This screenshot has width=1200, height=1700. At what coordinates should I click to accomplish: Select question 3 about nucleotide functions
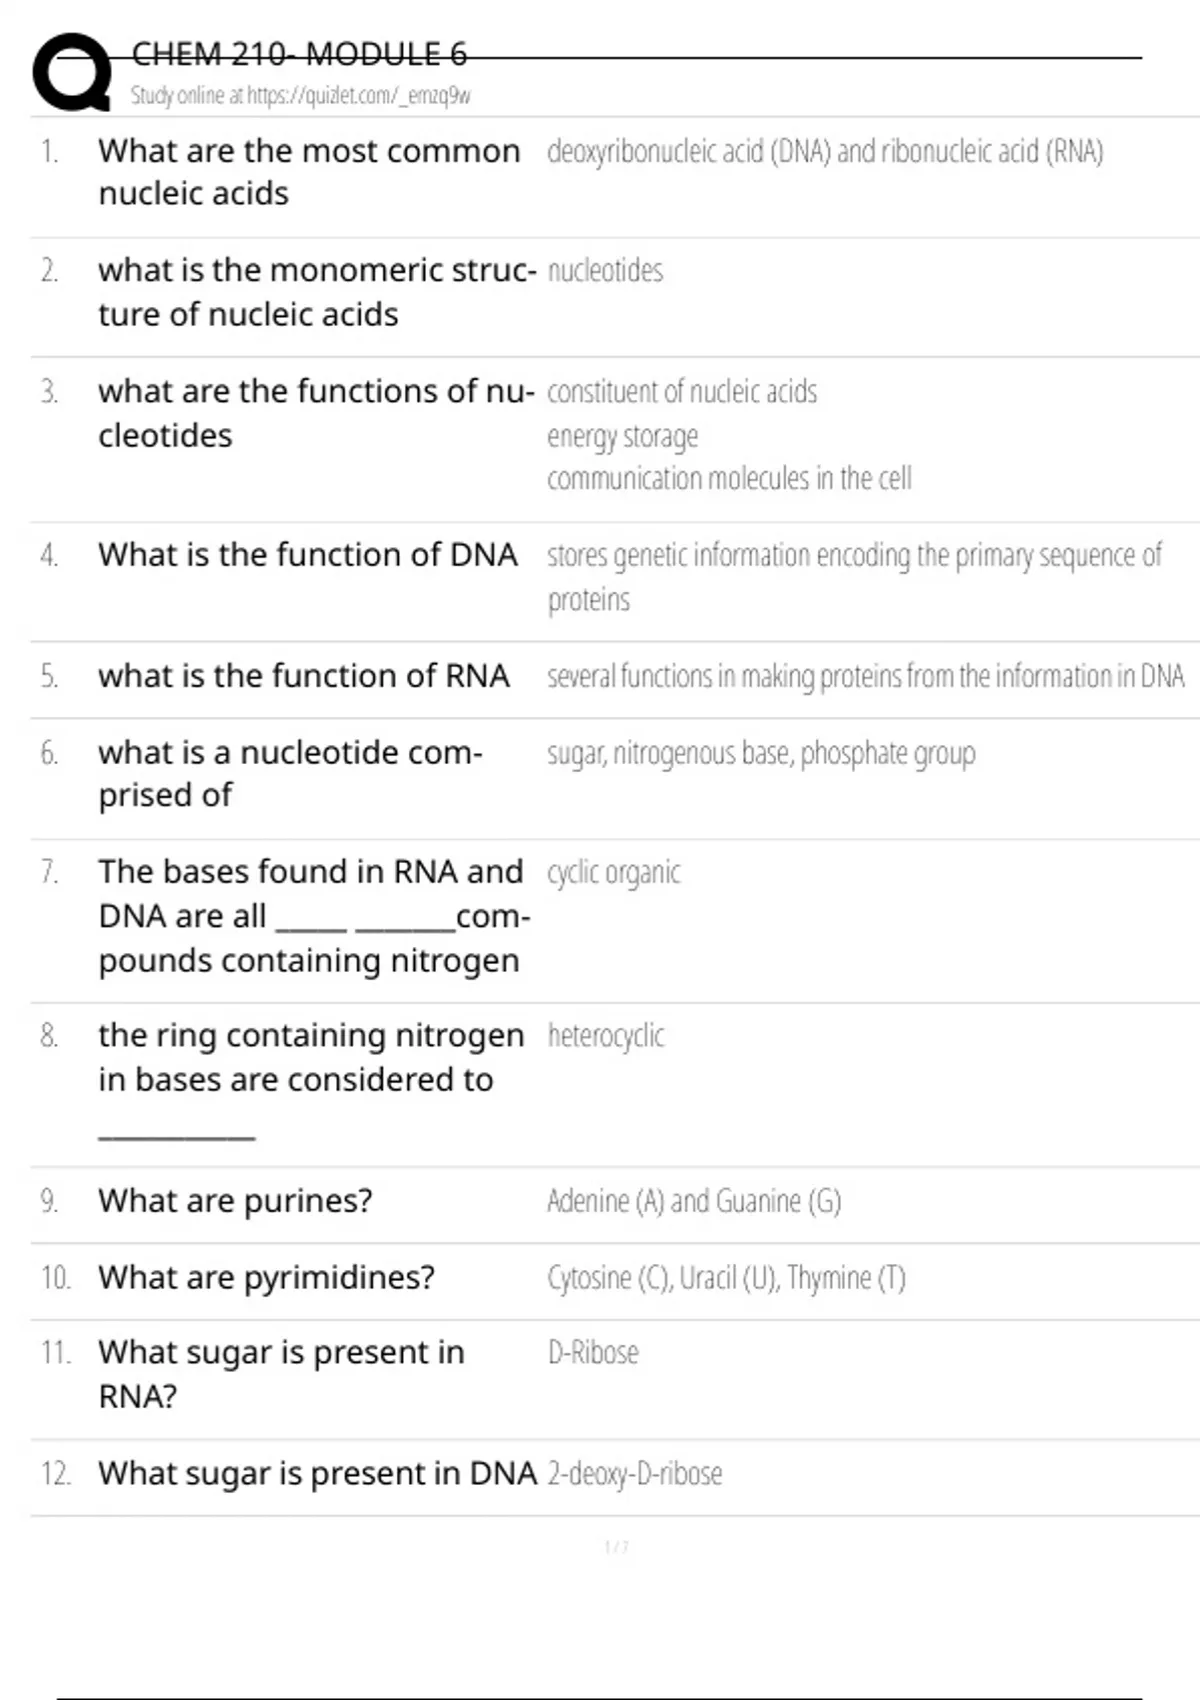[315, 413]
